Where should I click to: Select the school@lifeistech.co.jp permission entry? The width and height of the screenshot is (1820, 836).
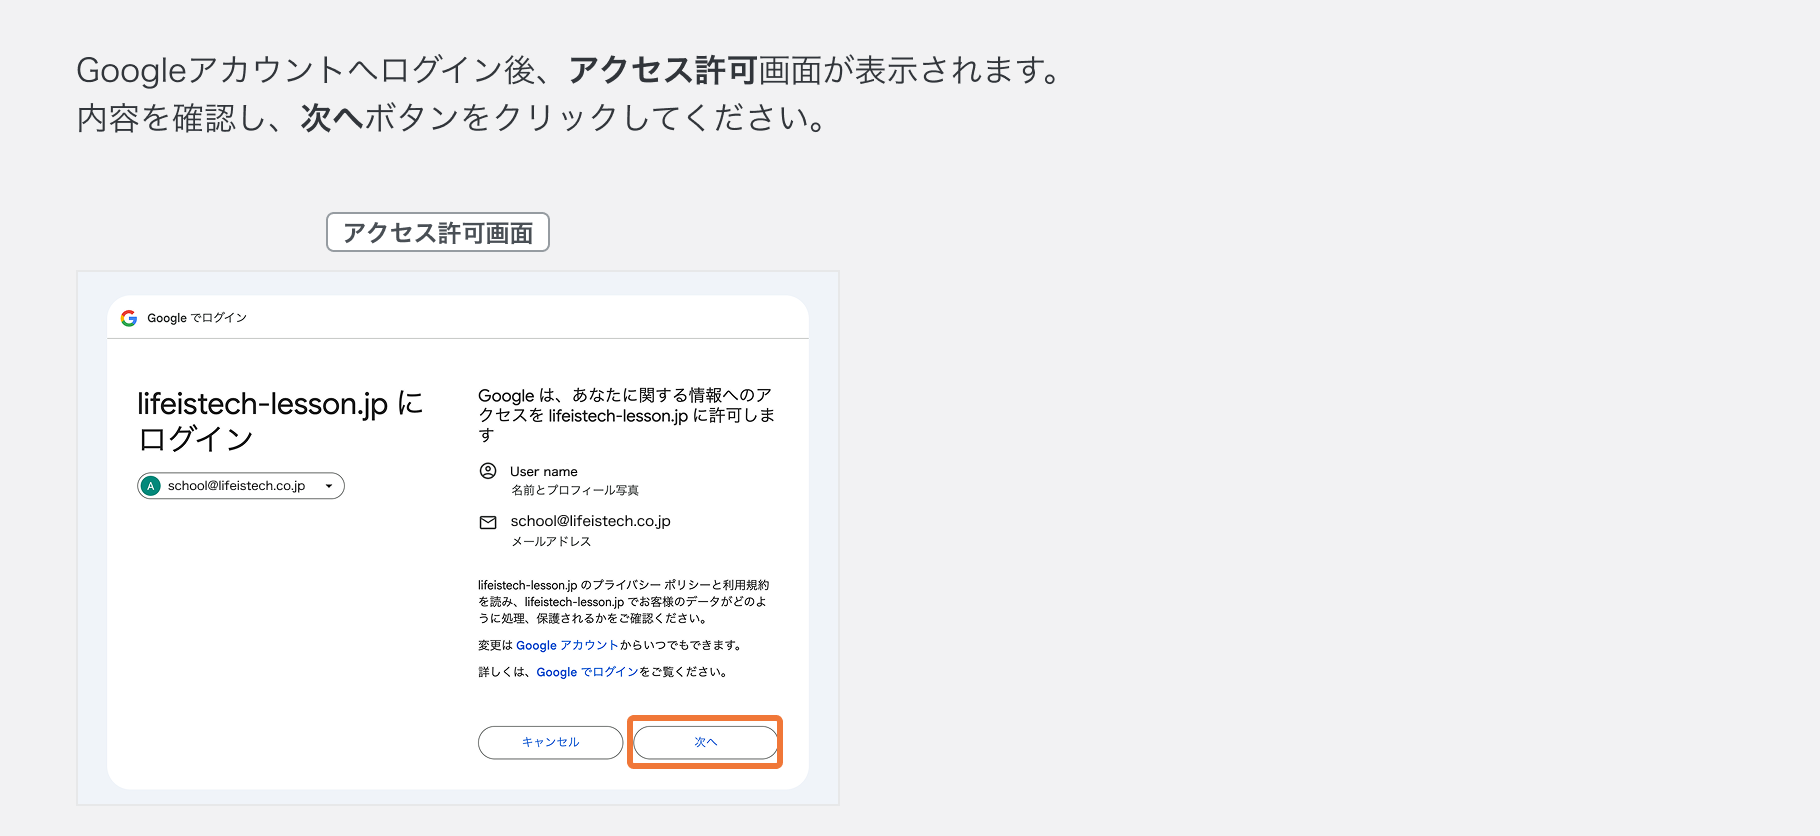click(x=590, y=521)
